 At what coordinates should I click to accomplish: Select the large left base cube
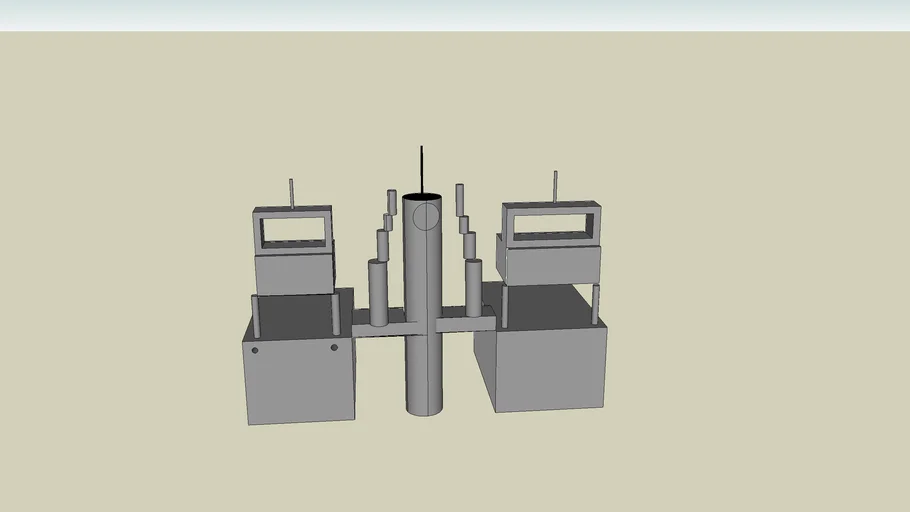pyautogui.click(x=298, y=356)
